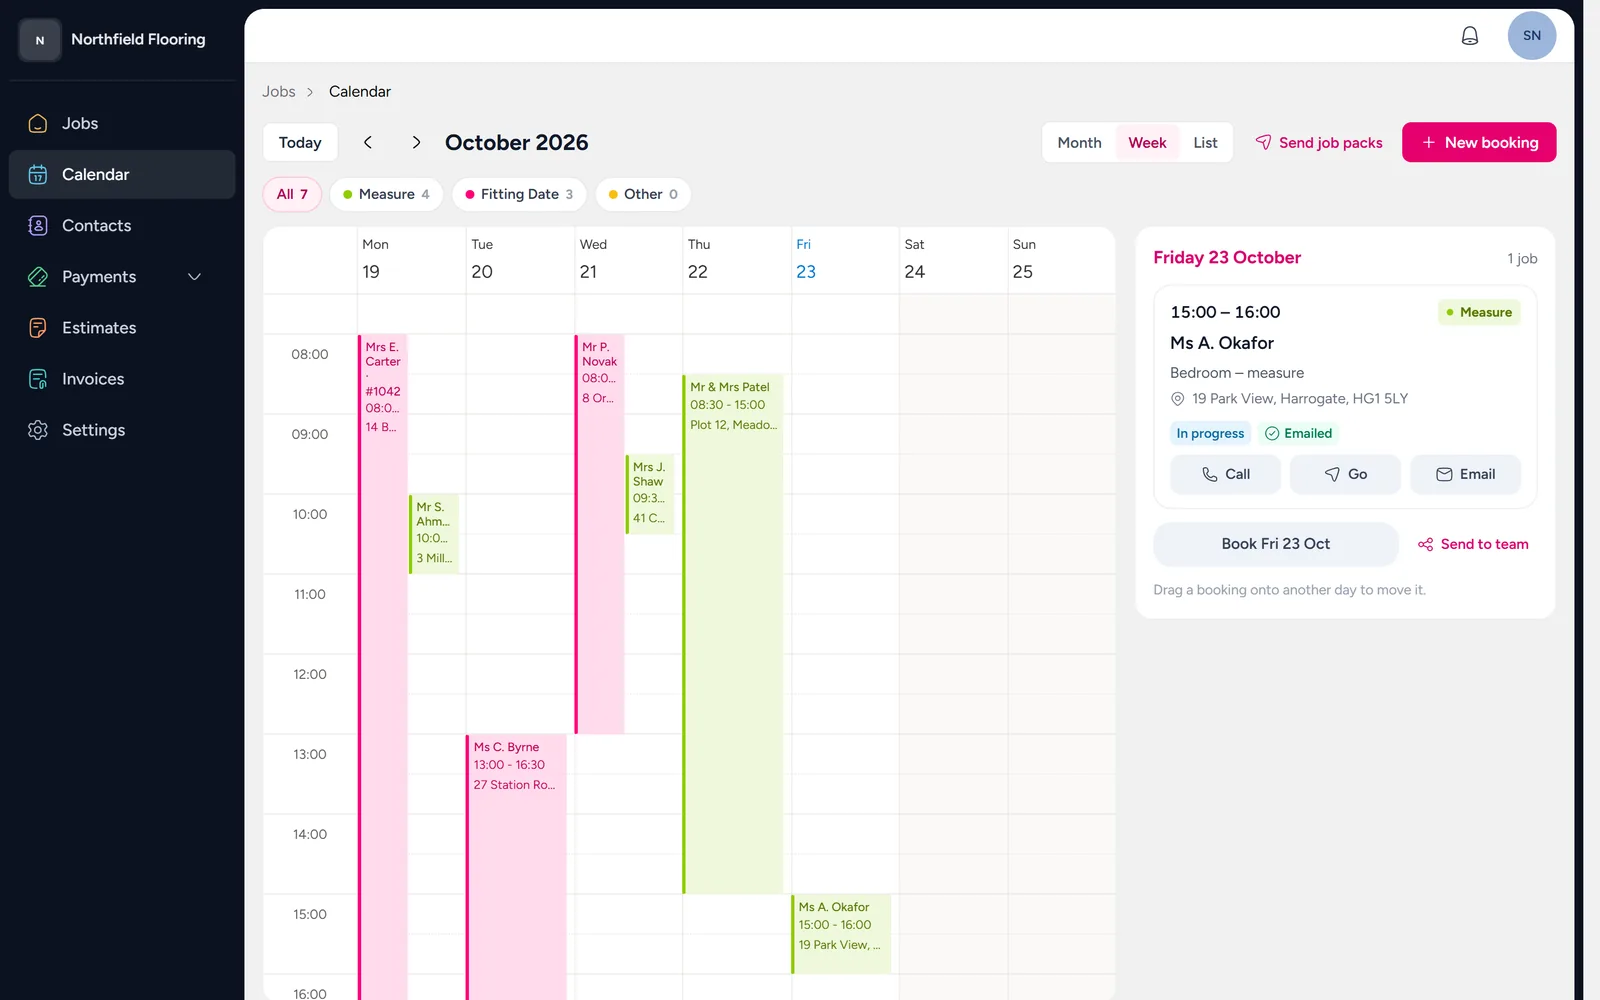Open Mr & Mrs Patel booking
The image size is (1600, 1000).
[x=733, y=633]
